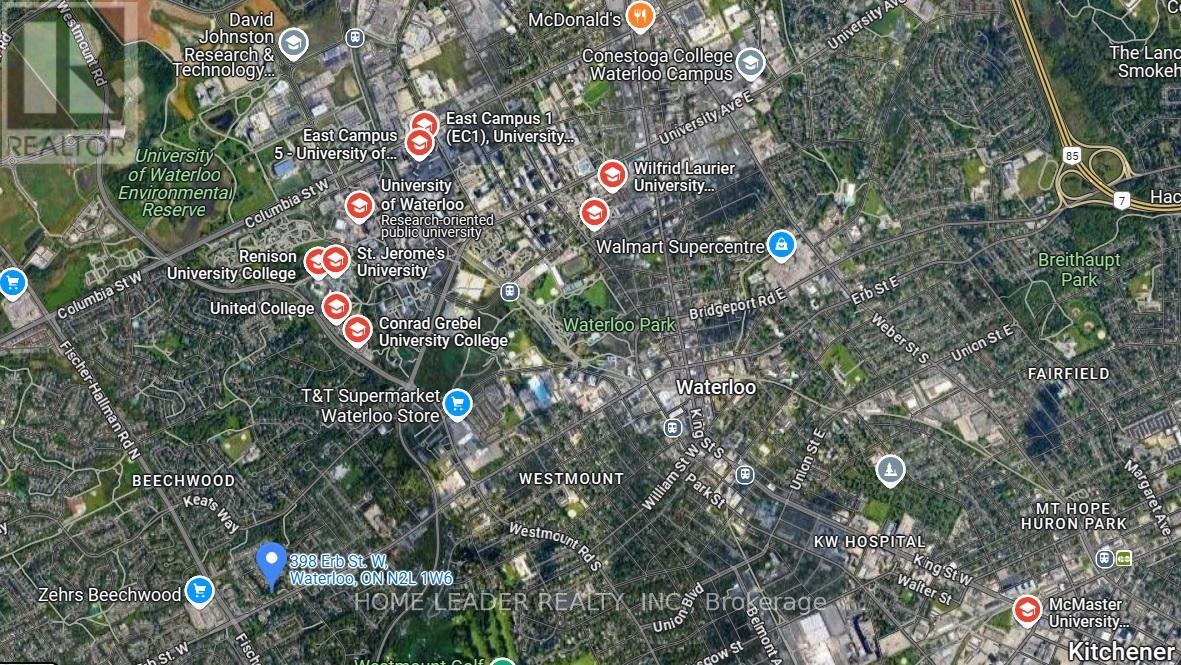Screen dimensions: 1181x665
Task: Click the Walmart Supercentre shopping pin
Action: [781, 245]
